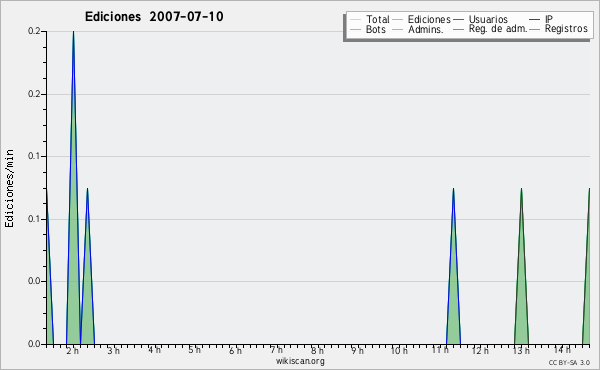Select the Bots legend label
This screenshot has height=370, width=600.
point(375,29)
